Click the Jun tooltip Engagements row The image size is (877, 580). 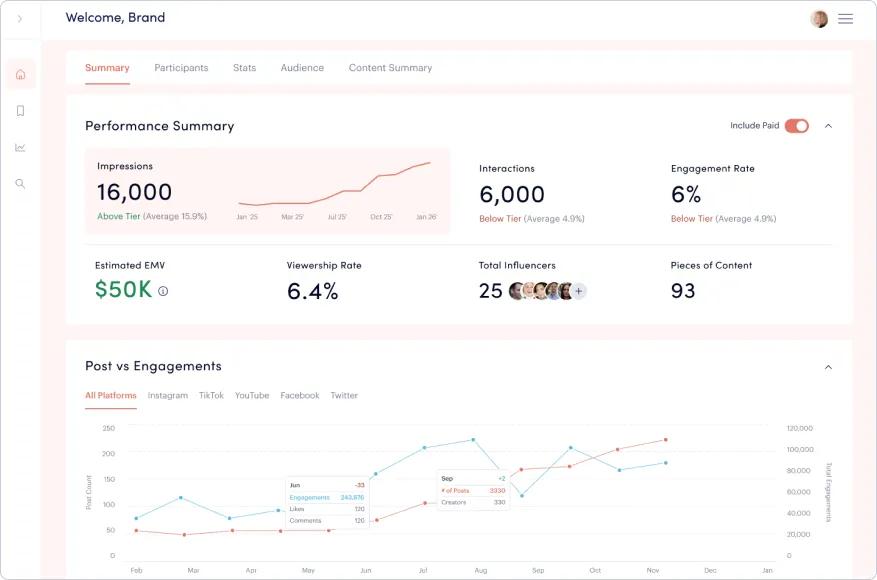coord(327,497)
